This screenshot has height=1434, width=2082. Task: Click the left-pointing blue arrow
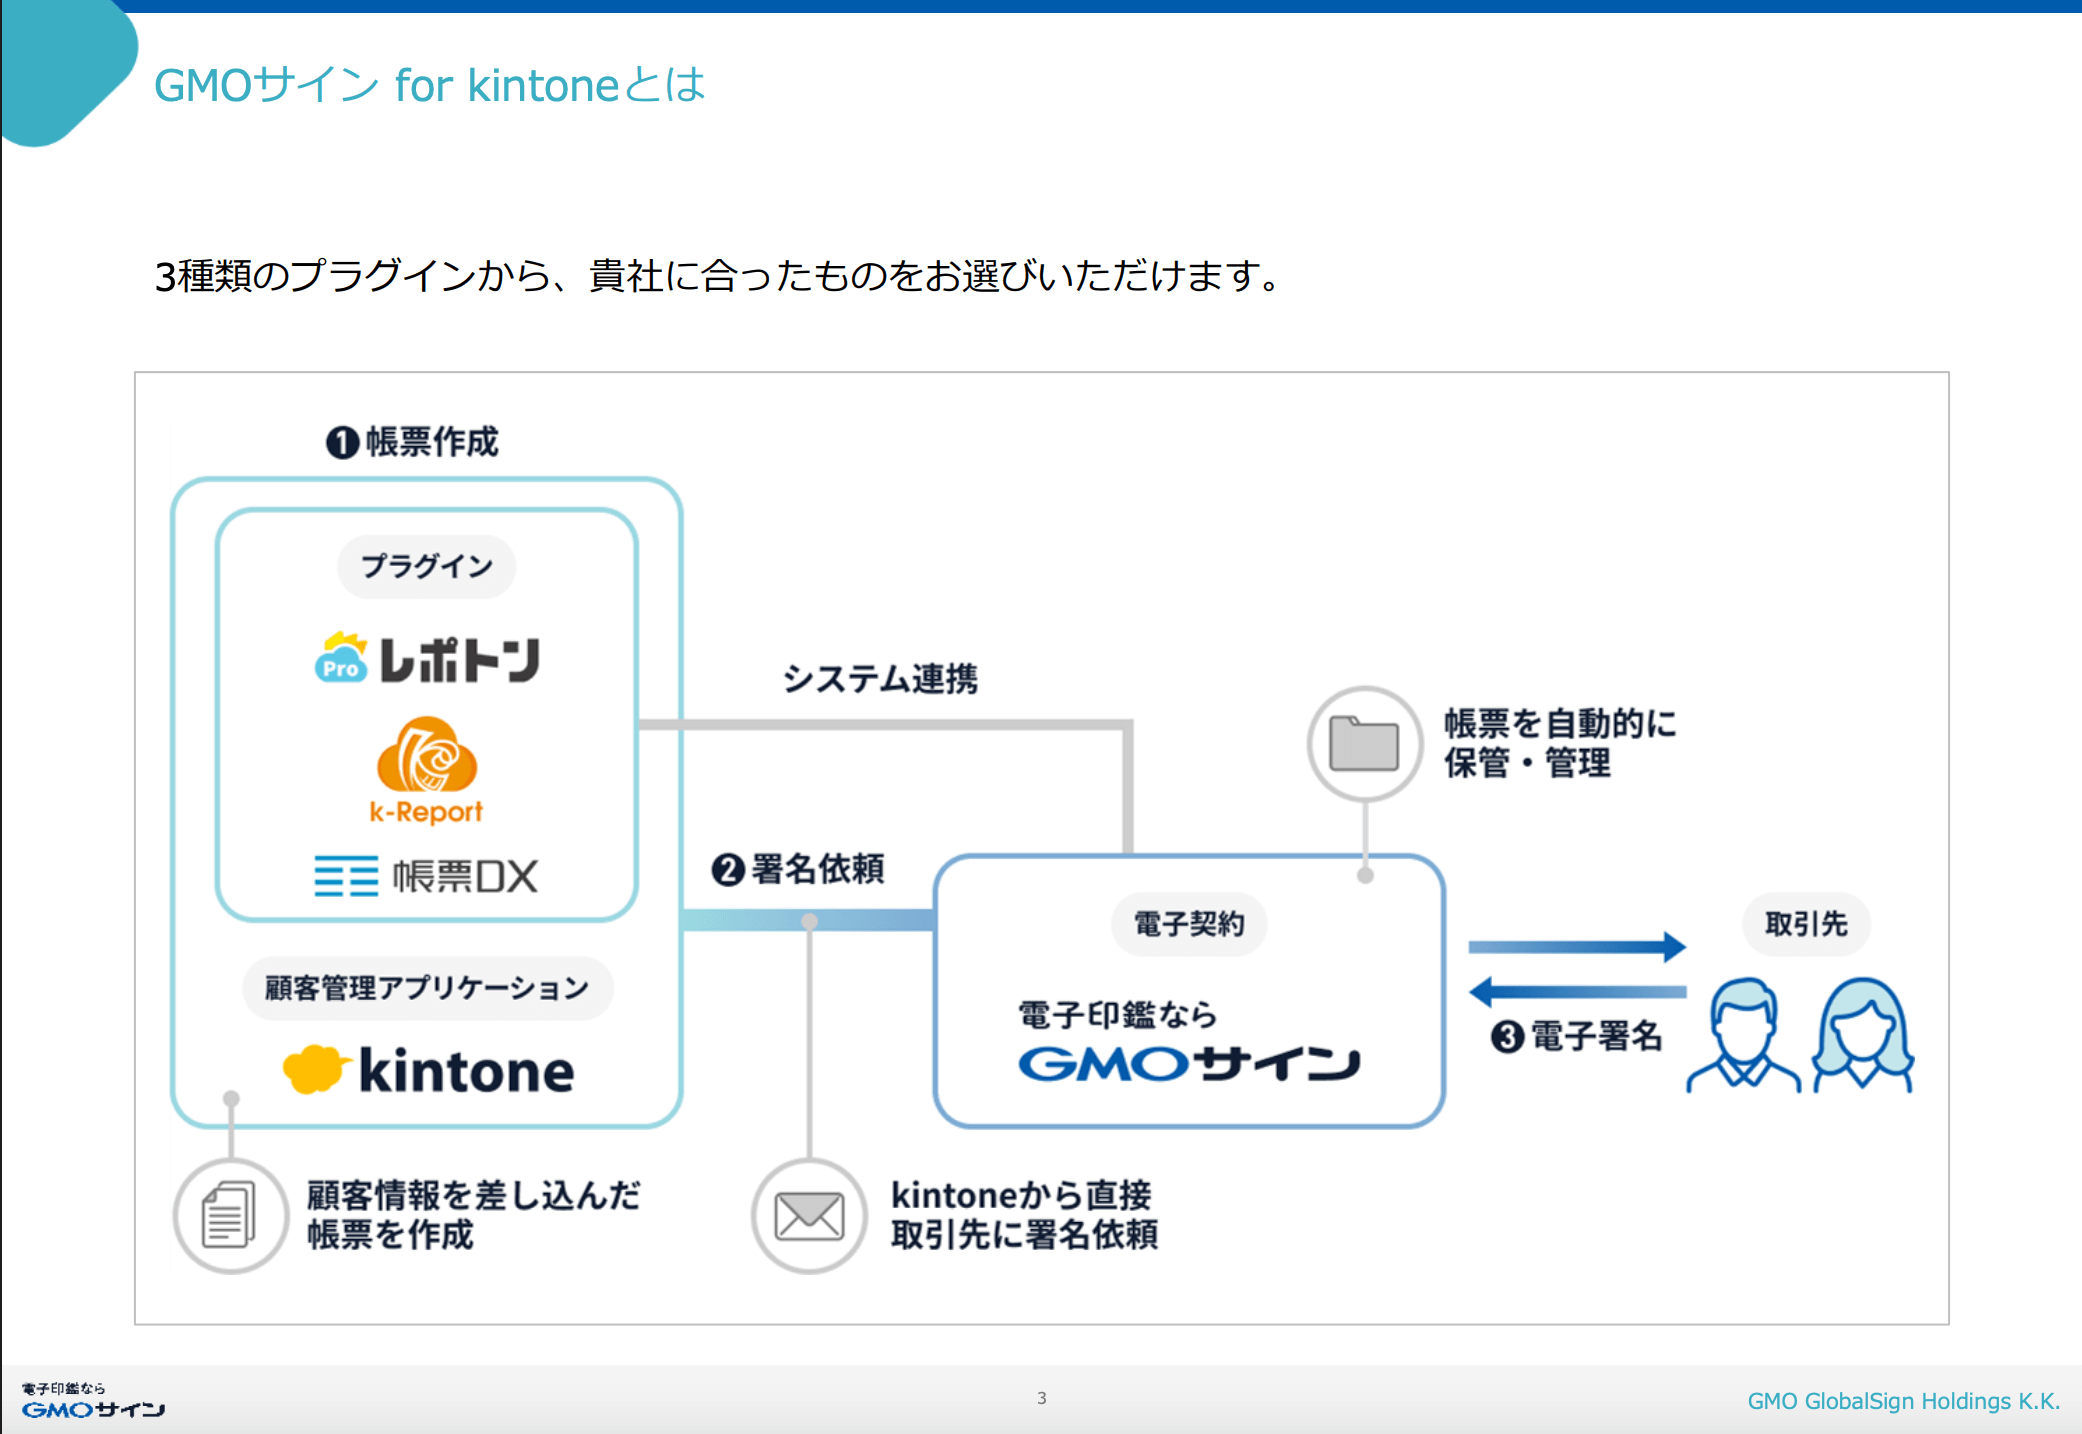1577,992
